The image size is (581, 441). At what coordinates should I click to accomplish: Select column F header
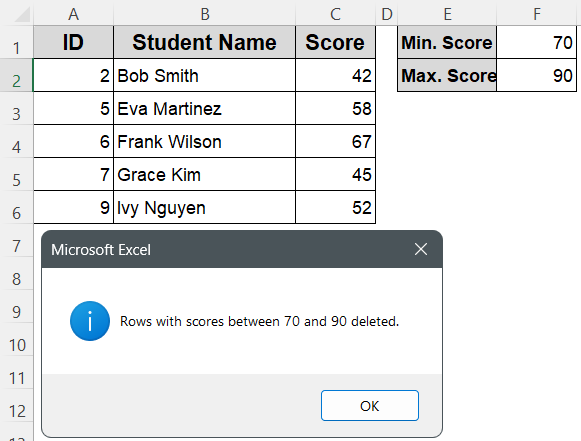[x=537, y=14]
